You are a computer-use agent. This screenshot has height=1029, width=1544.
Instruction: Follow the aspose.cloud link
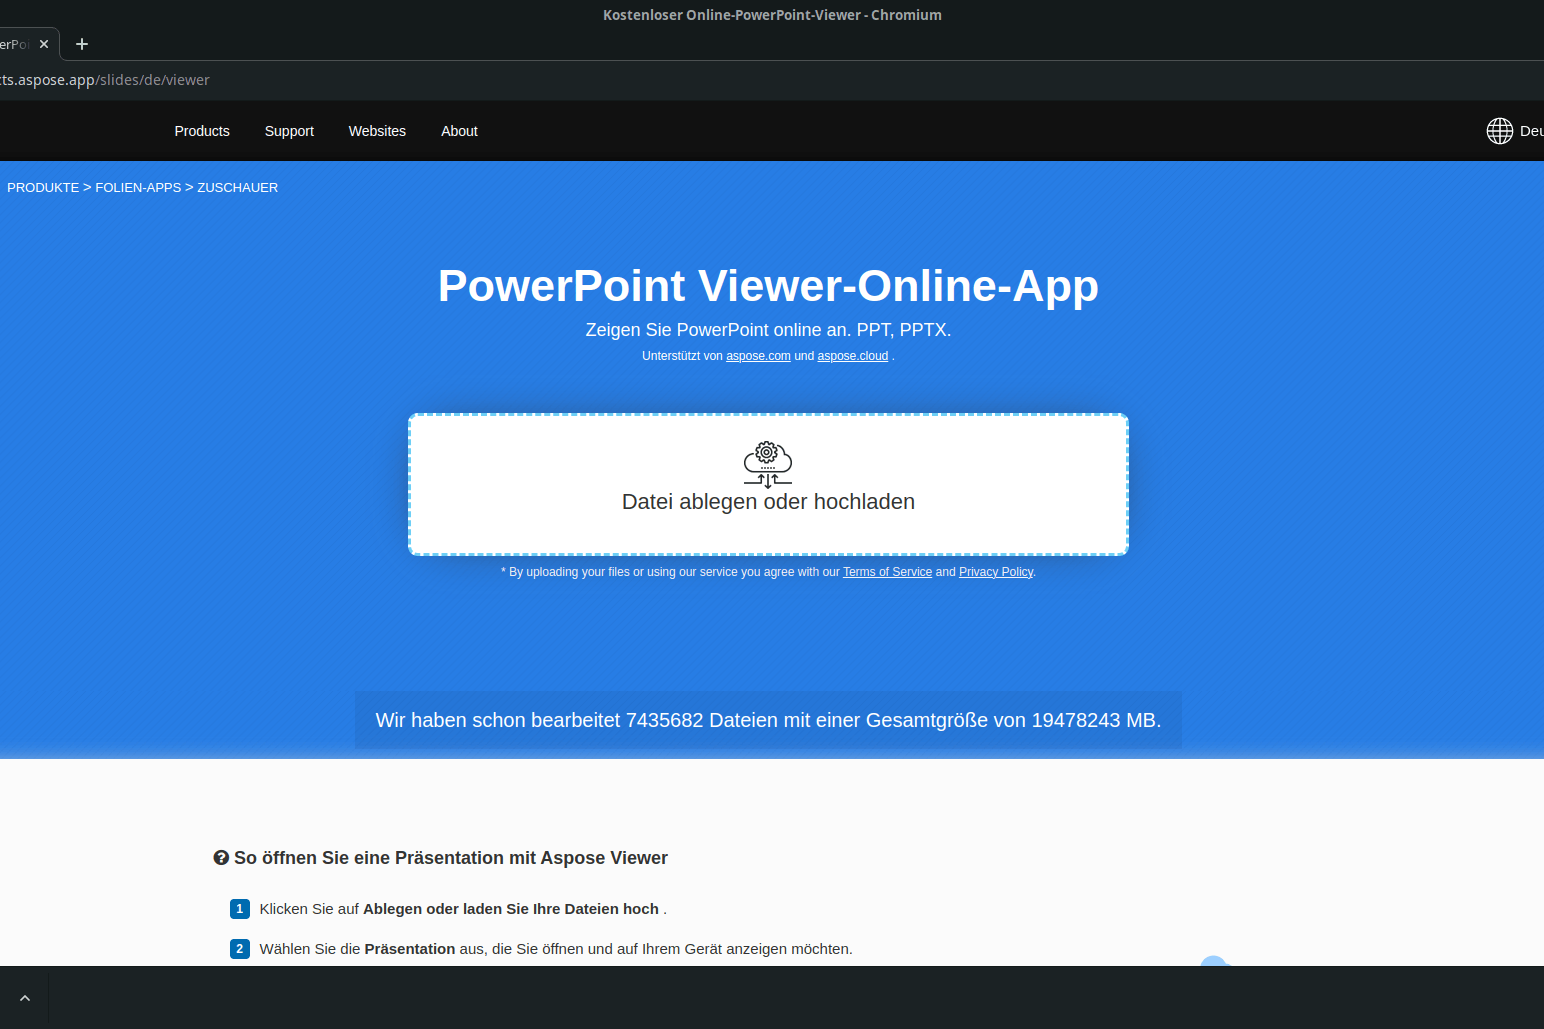853,356
